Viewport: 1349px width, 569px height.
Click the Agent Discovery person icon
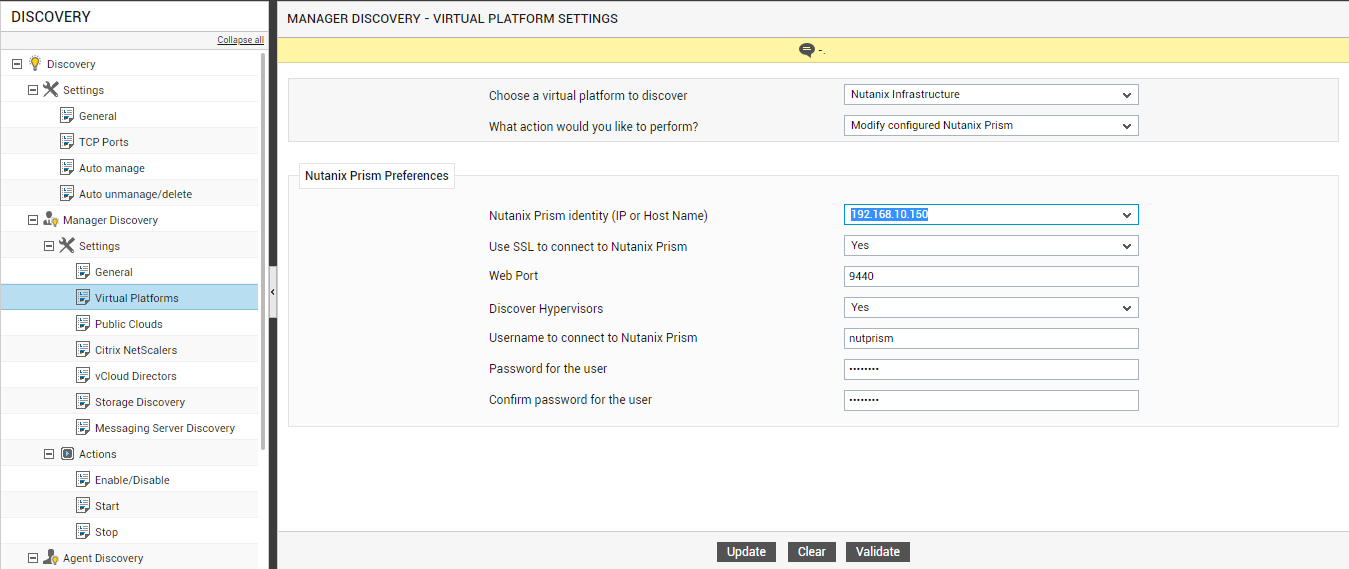pos(50,557)
